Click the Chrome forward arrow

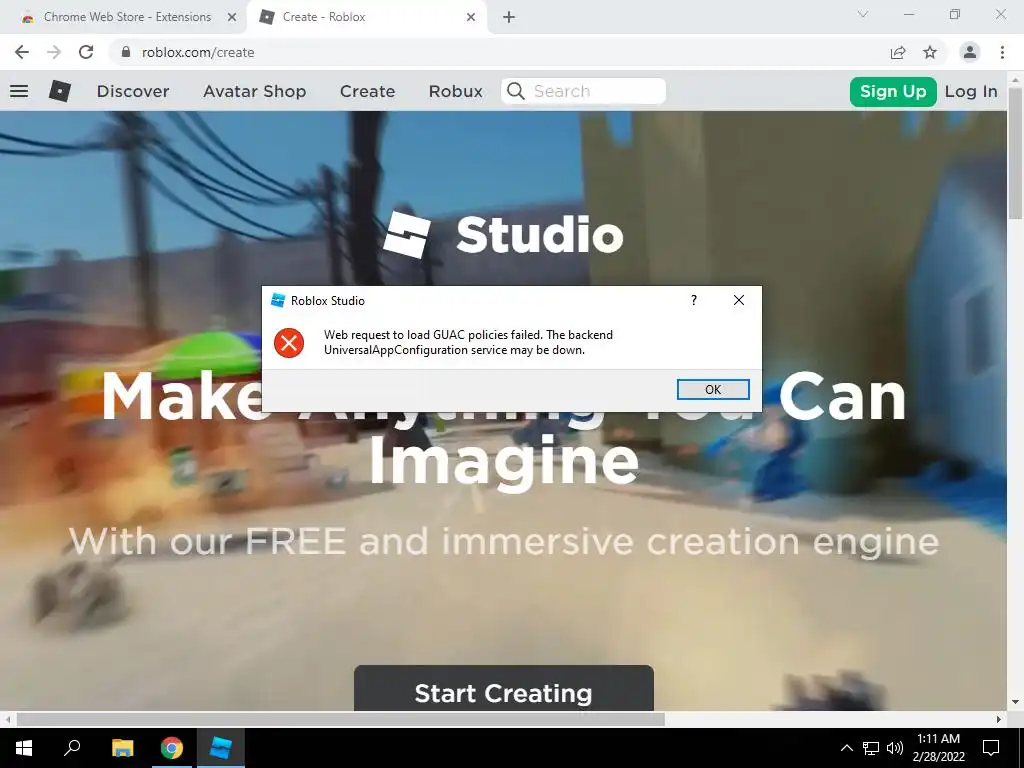click(x=54, y=52)
